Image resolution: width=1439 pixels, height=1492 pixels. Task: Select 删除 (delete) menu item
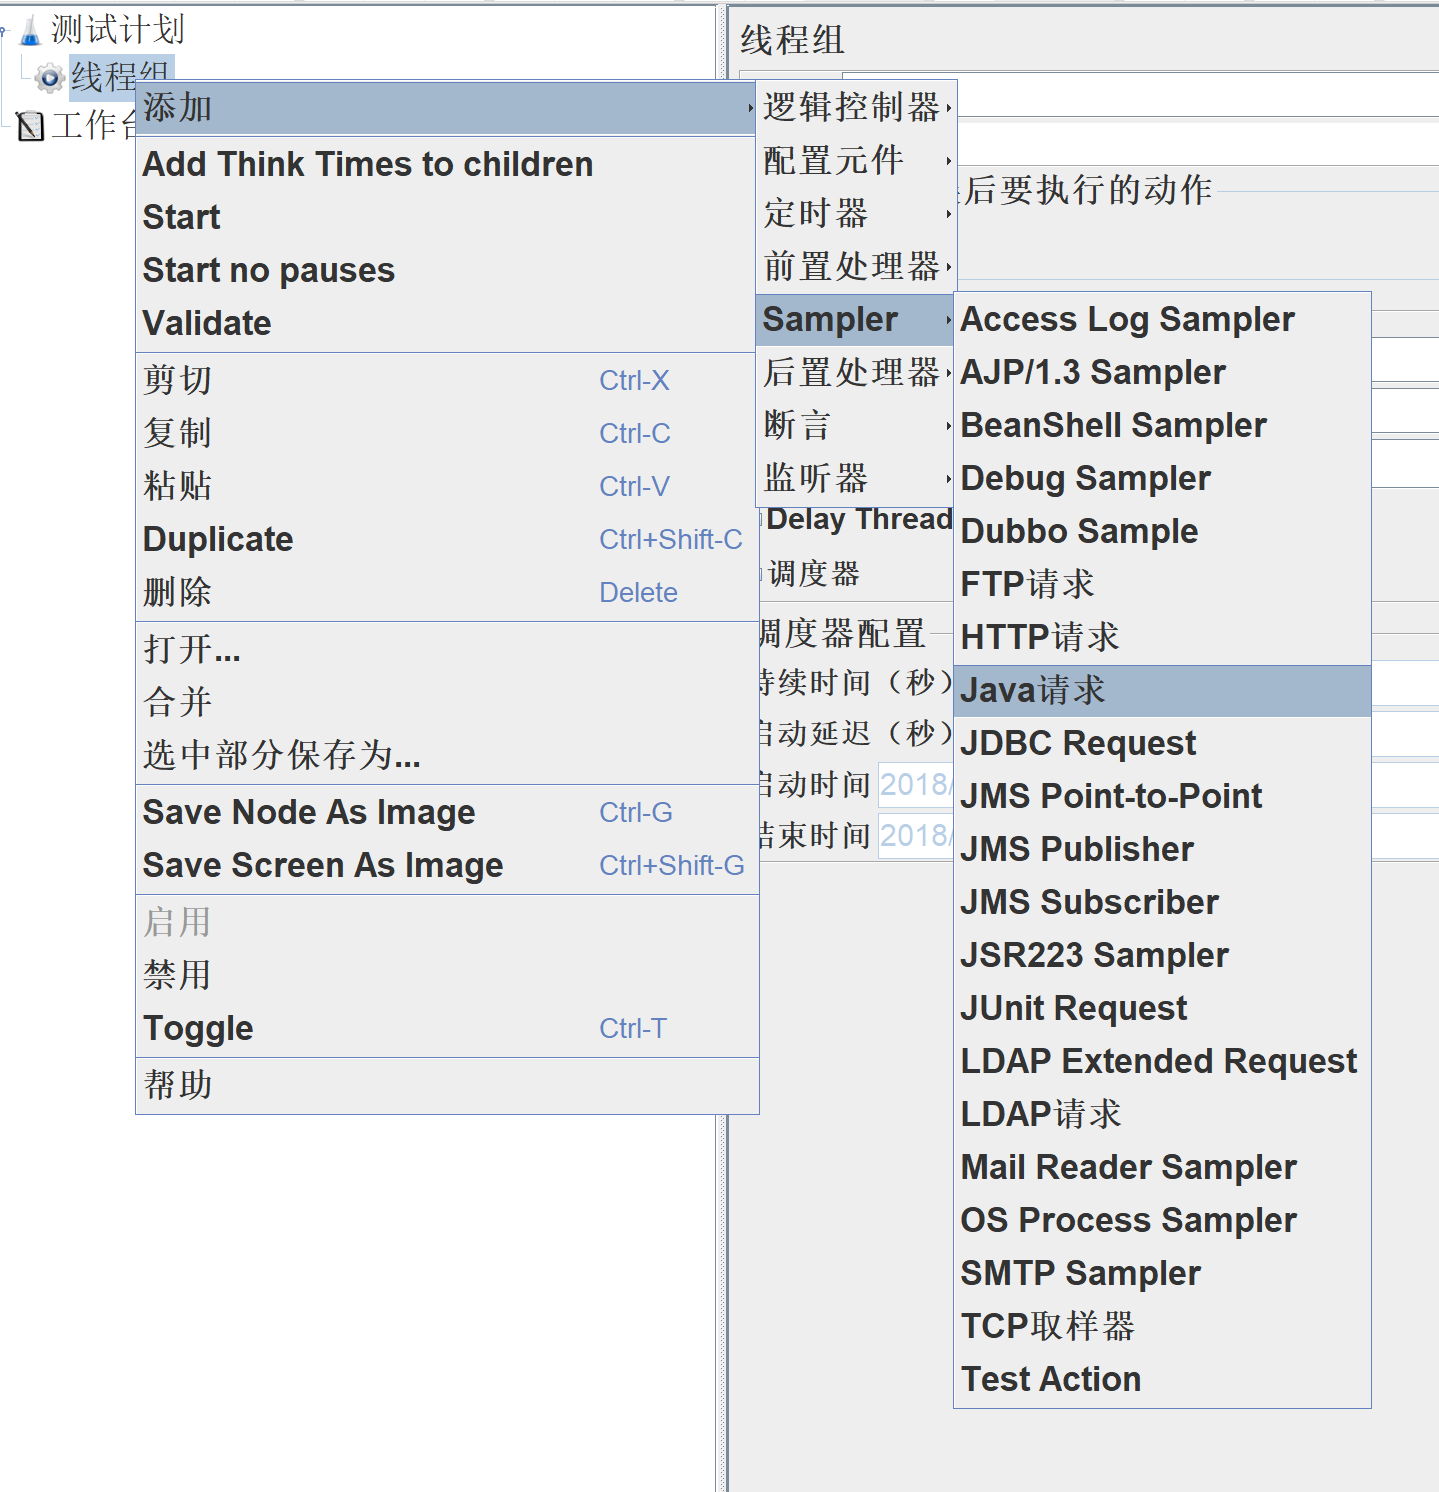[446, 592]
